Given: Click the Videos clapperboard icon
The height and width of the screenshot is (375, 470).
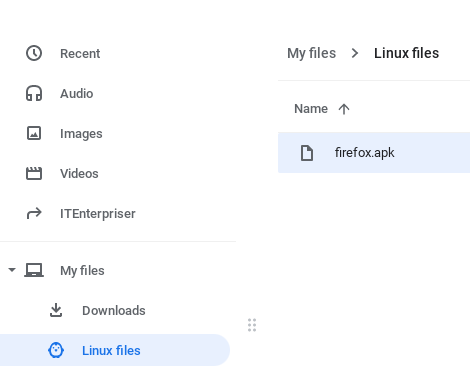Looking at the screenshot, I should (34, 173).
